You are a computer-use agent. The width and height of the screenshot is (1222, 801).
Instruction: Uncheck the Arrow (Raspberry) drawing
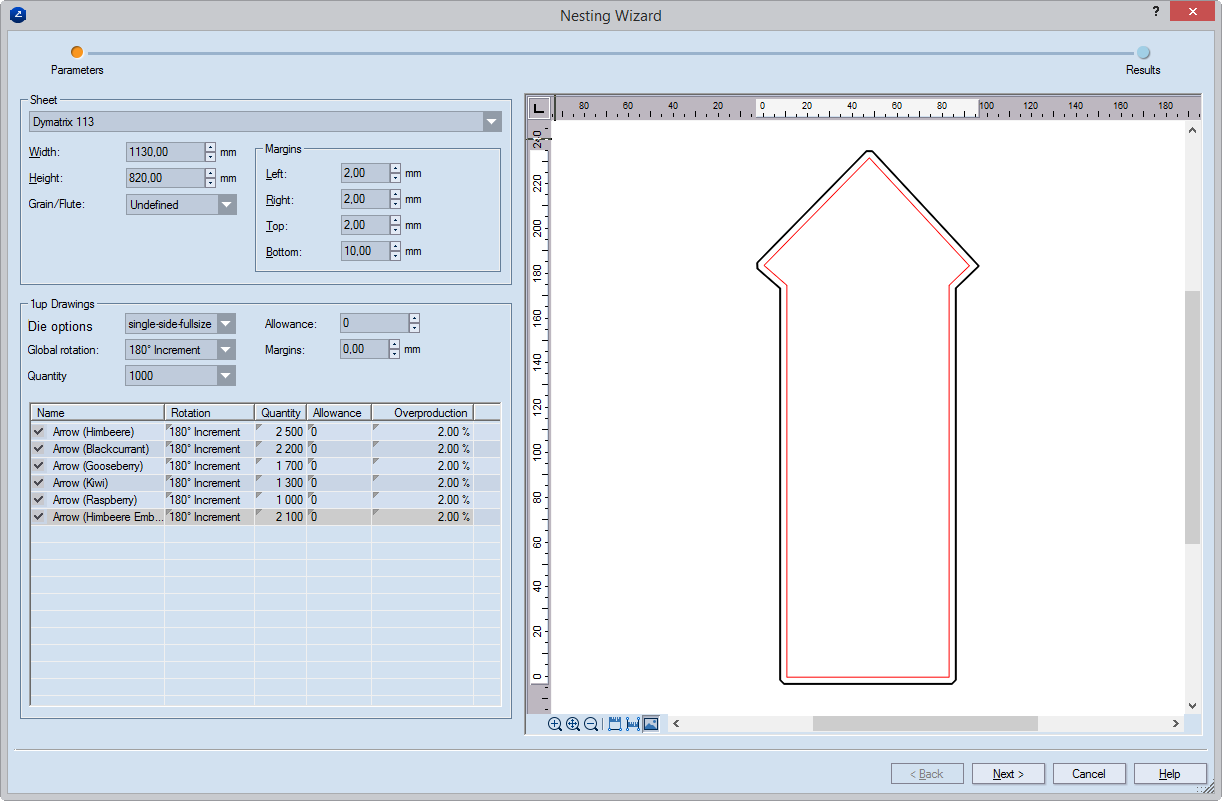point(39,500)
